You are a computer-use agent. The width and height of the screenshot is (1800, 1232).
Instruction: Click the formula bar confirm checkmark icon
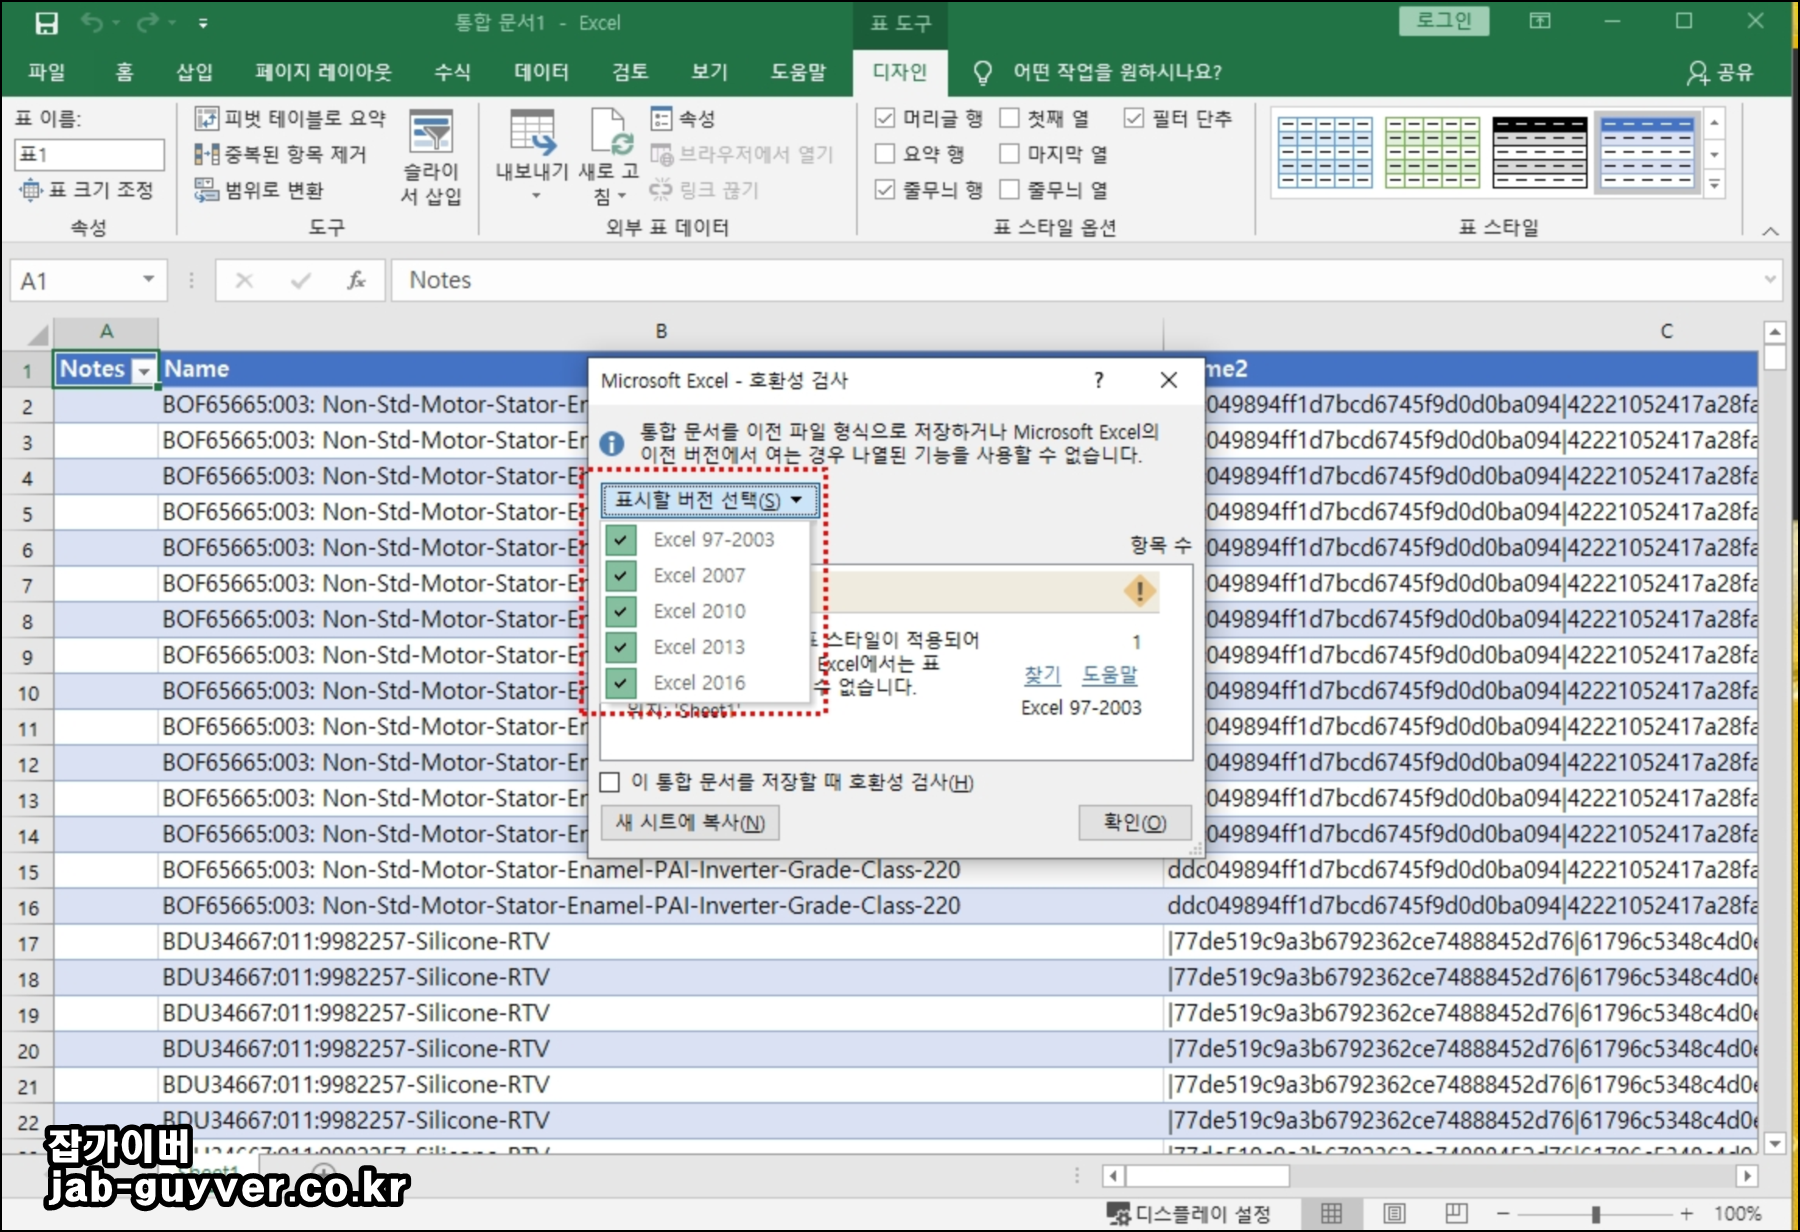[300, 281]
